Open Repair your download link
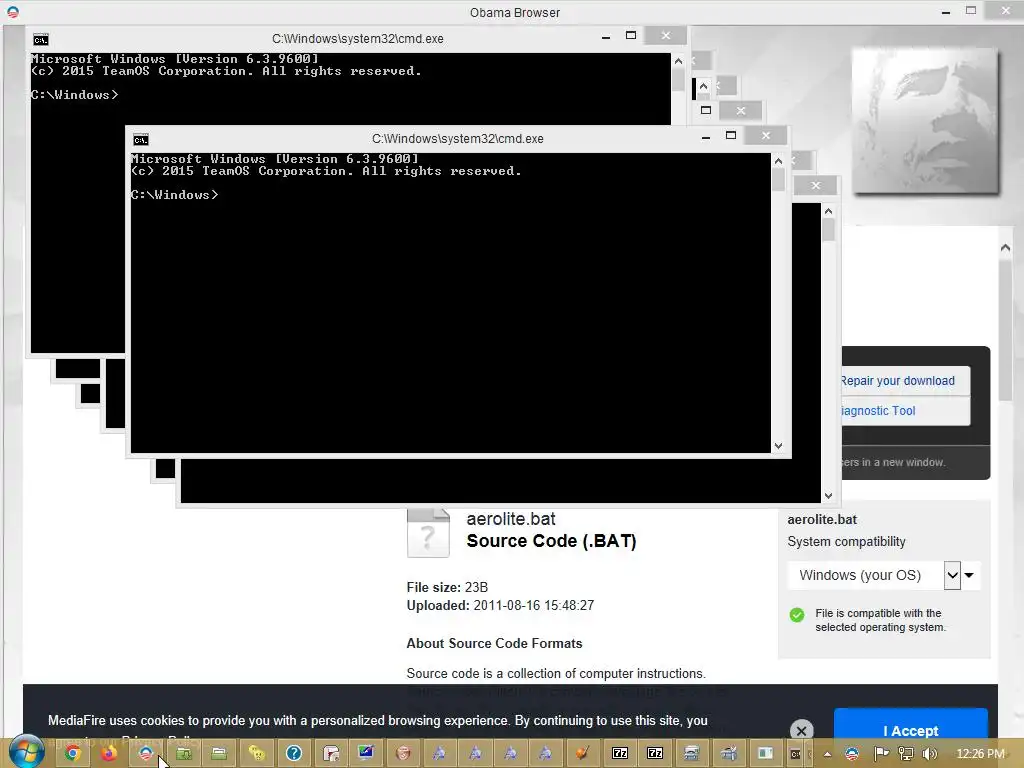Viewport: 1024px width, 768px height. pos(898,381)
